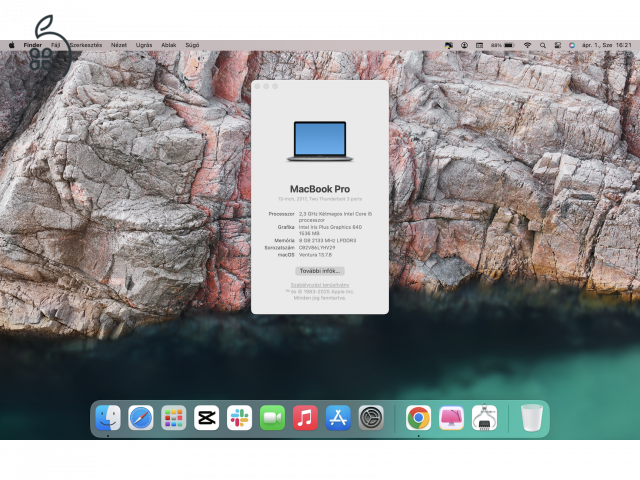Click the További infók... button
Viewport: 640px width, 480px height.
click(320, 271)
